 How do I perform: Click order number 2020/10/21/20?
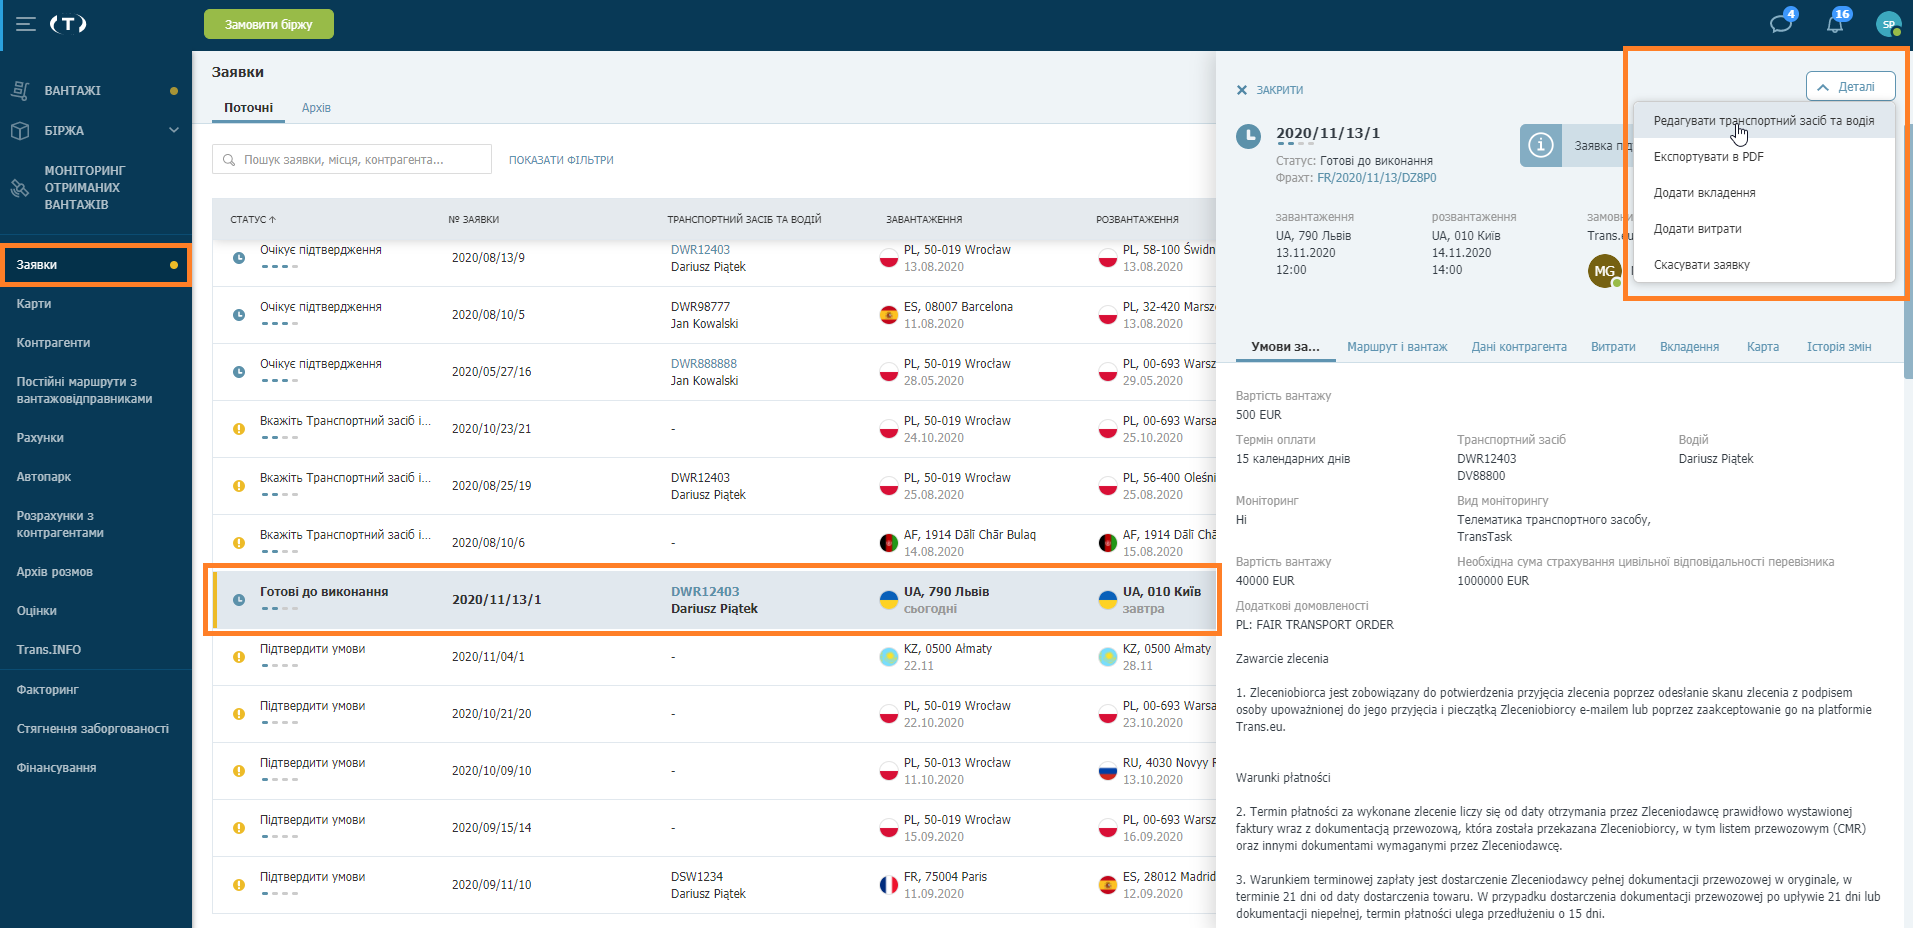coord(492,714)
